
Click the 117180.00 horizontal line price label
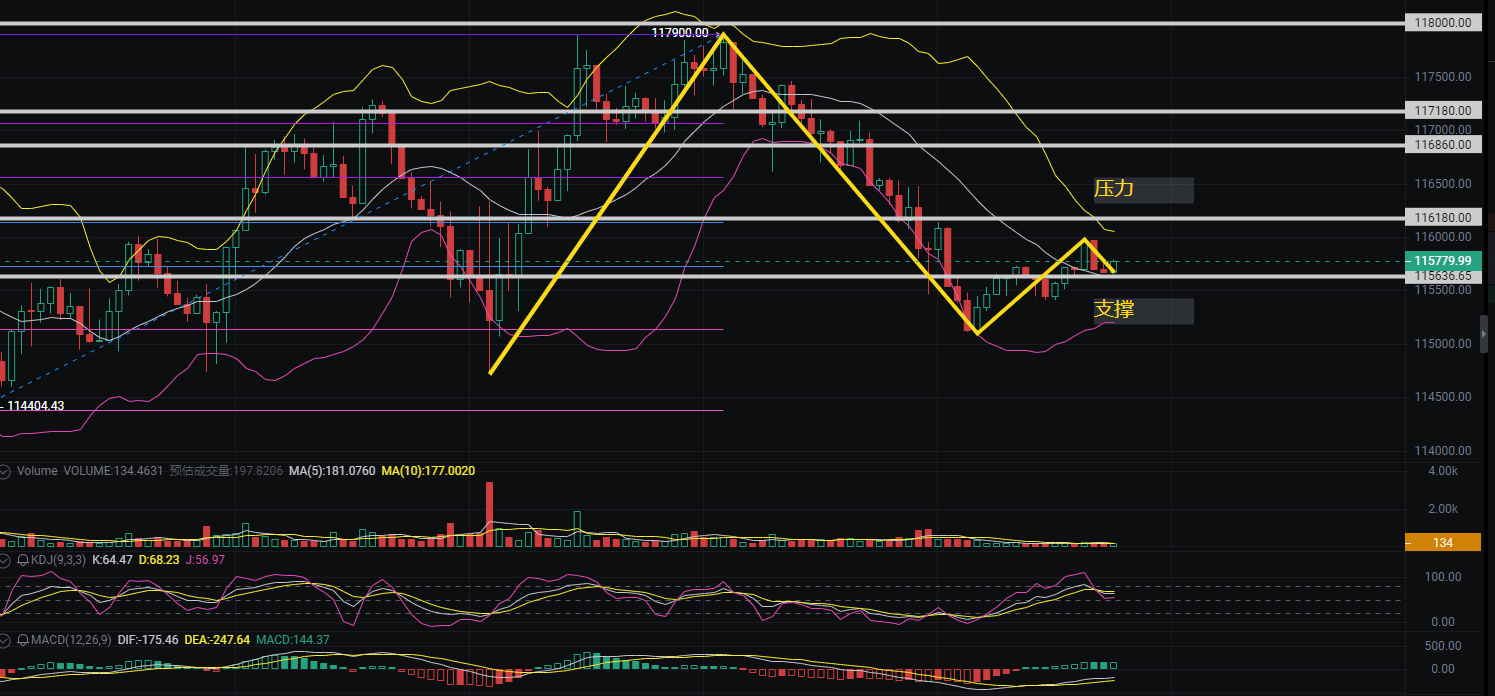pyautogui.click(x=1442, y=111)
